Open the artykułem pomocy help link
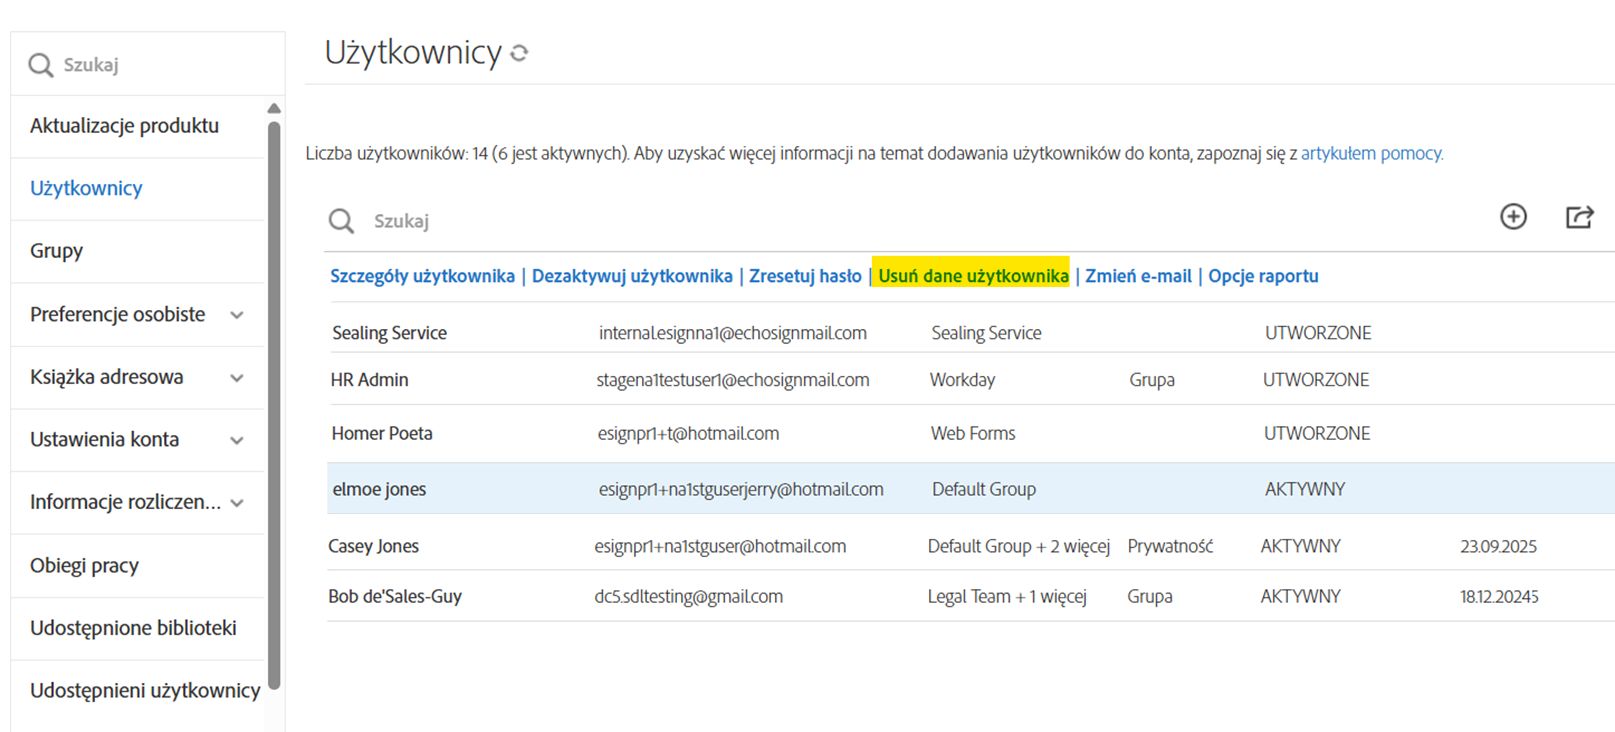 tap(1371, 153)
